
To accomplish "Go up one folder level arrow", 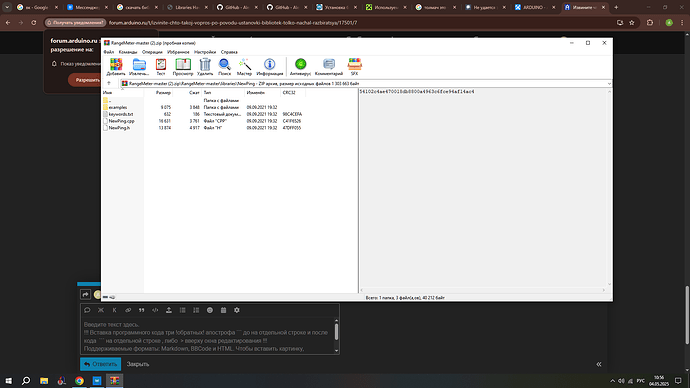I will 109,84.
